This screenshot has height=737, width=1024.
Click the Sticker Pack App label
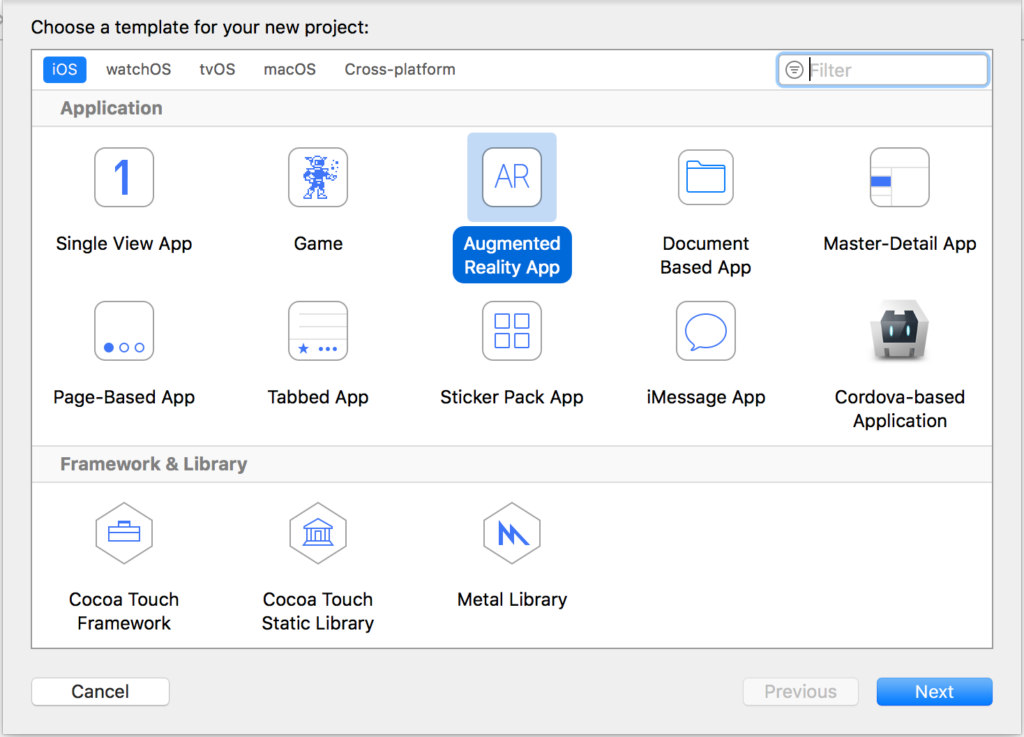click(512, 397)
